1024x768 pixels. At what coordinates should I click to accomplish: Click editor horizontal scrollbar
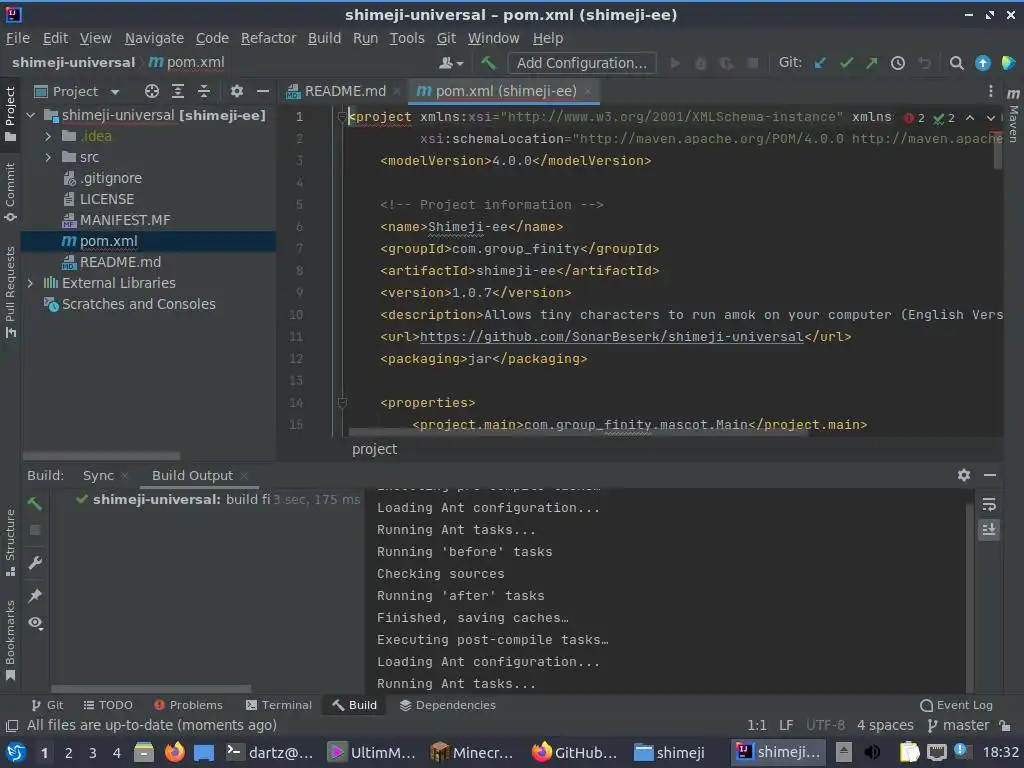click(x=578, y=432)
